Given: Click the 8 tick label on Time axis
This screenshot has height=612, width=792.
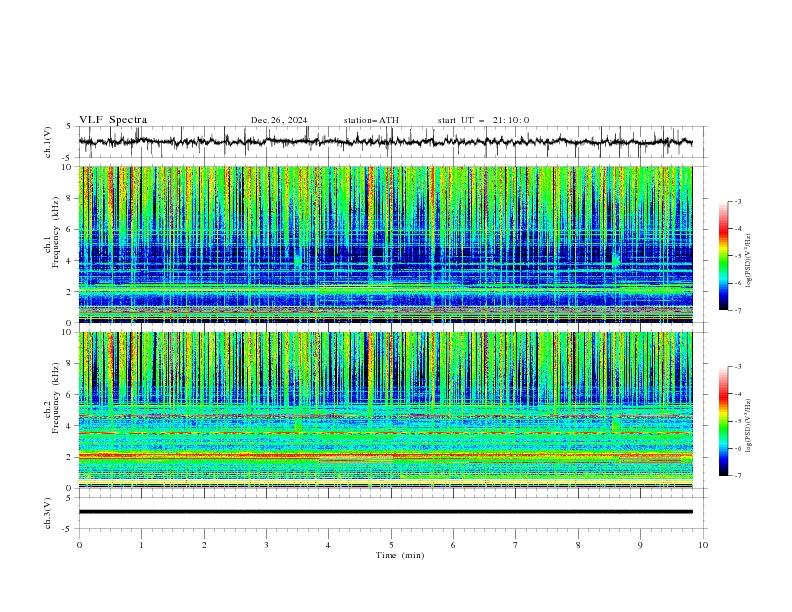Looking at the screenshot, I should pos(578,545).
